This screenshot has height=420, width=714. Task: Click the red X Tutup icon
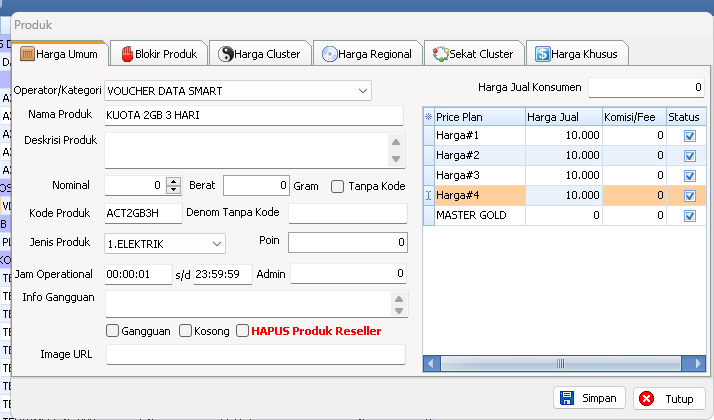click(646, 399)
